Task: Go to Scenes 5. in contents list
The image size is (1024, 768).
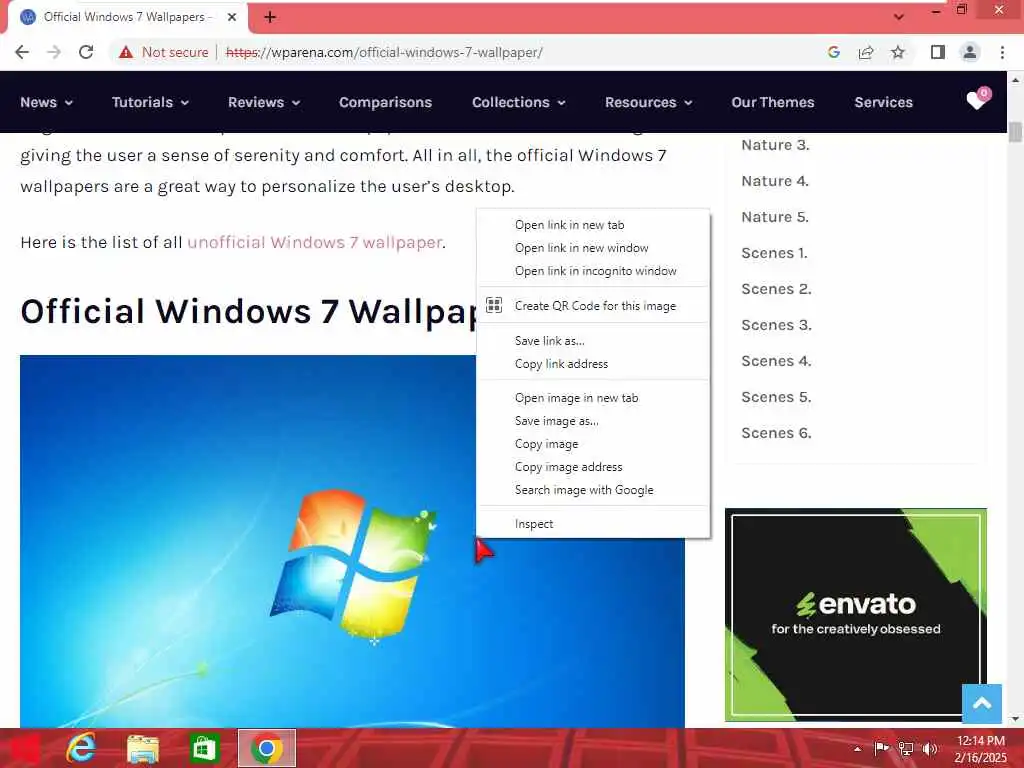Action: pyautogui.click(x=776, y=396)
